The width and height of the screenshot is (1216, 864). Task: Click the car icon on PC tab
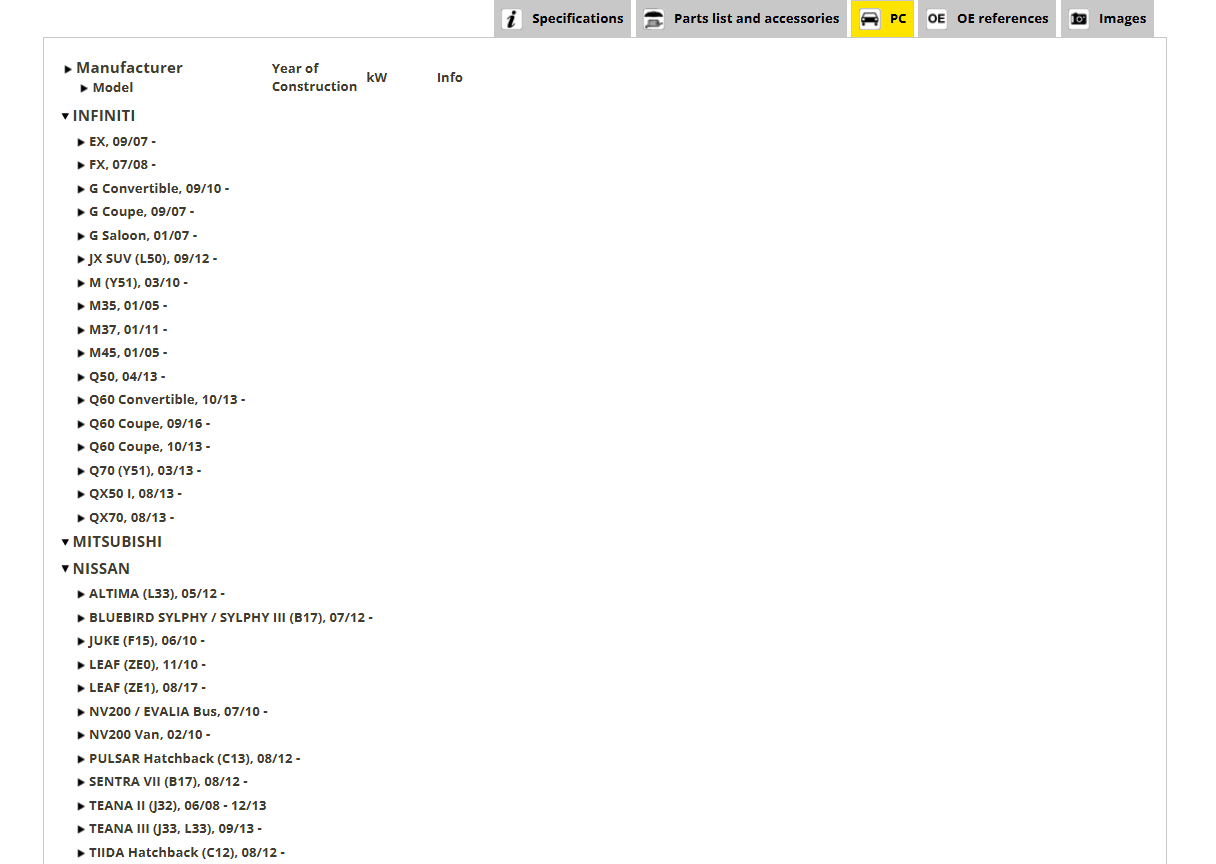coord(870,19)
